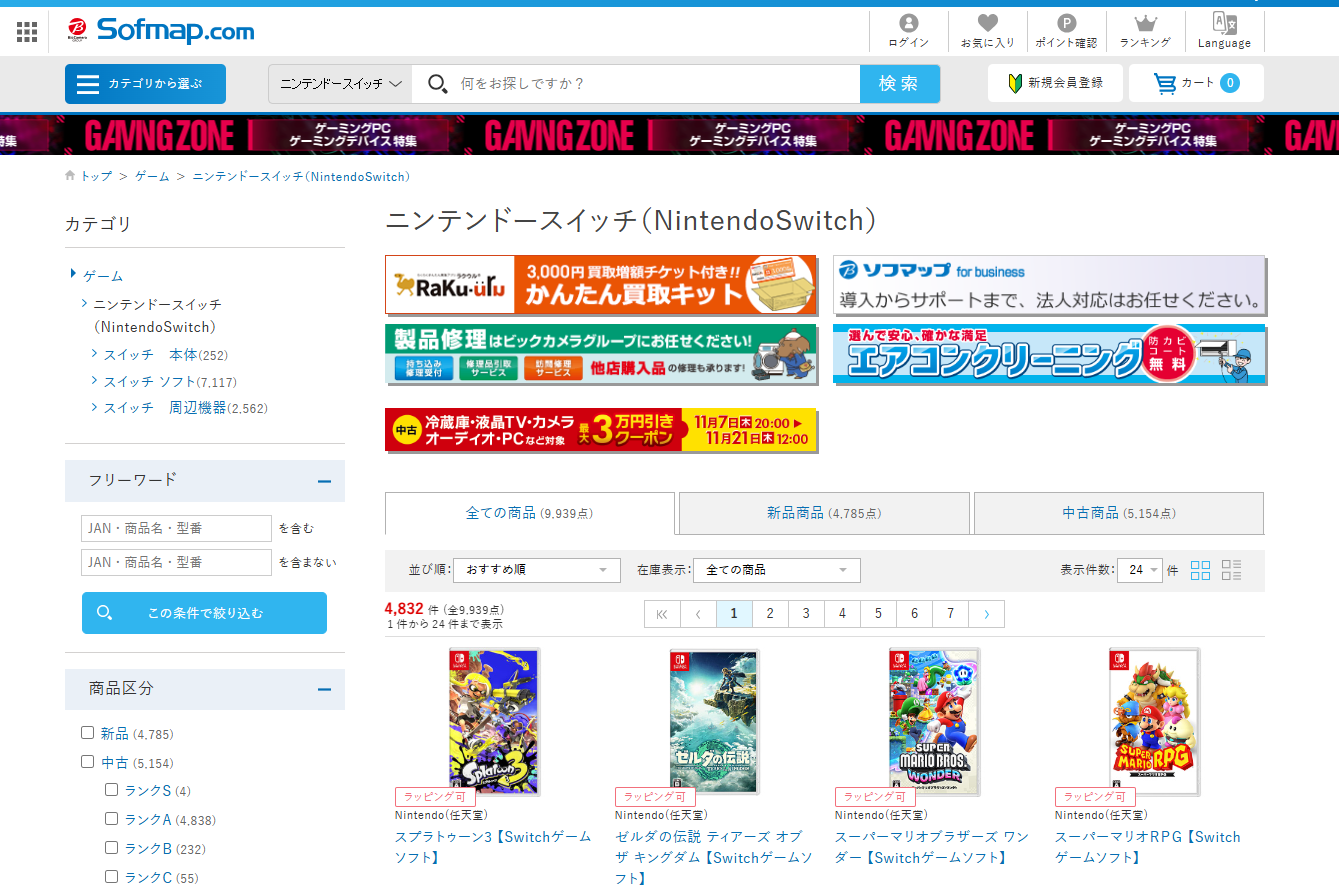Open the ゼルダの伝説 product title link
The width and height of the screenshot is (1339, 889).
(x=714, y=857)
